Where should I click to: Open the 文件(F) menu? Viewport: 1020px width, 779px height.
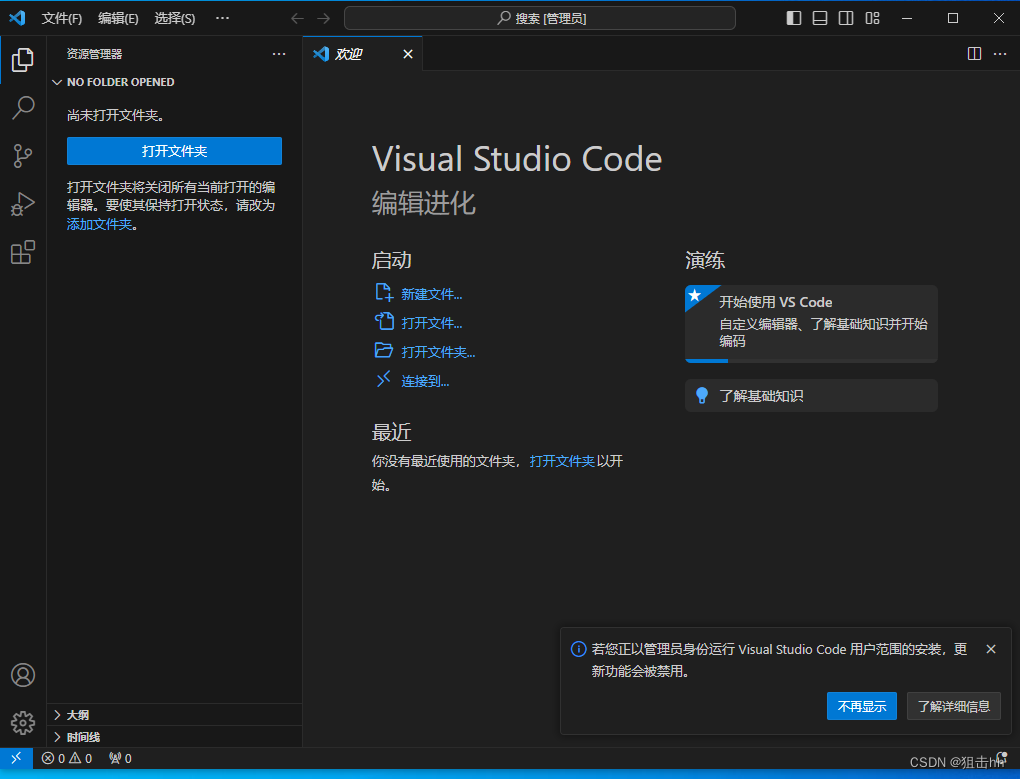point(62,18)
